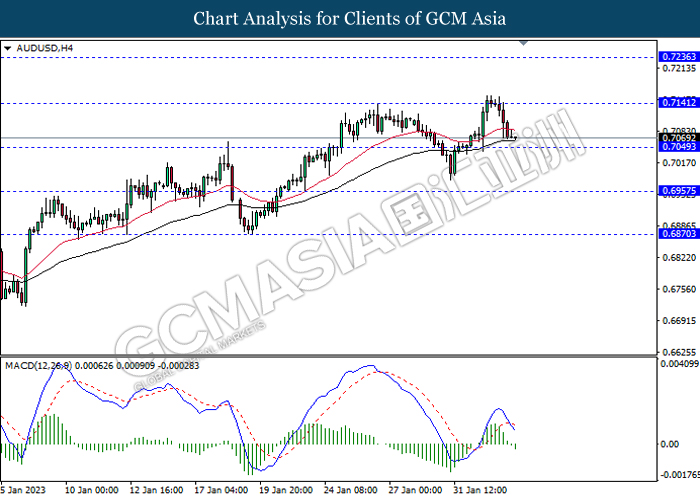Viewport: 700px width, 500px height.
Task: Click the Chart Analysis for Clients header title
Action: tap(350, 19)
